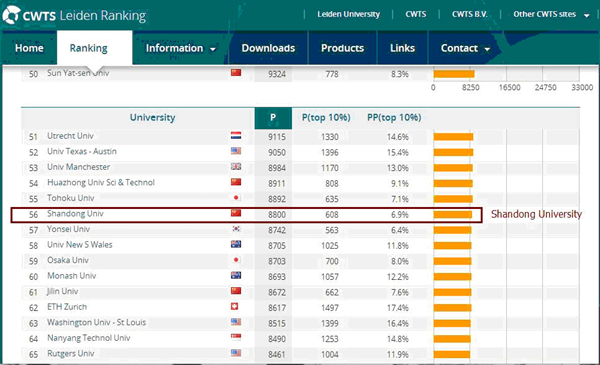Click the China flag beside Shandong Univ
This screenshot has width=600, height=365.
point(236,213)
